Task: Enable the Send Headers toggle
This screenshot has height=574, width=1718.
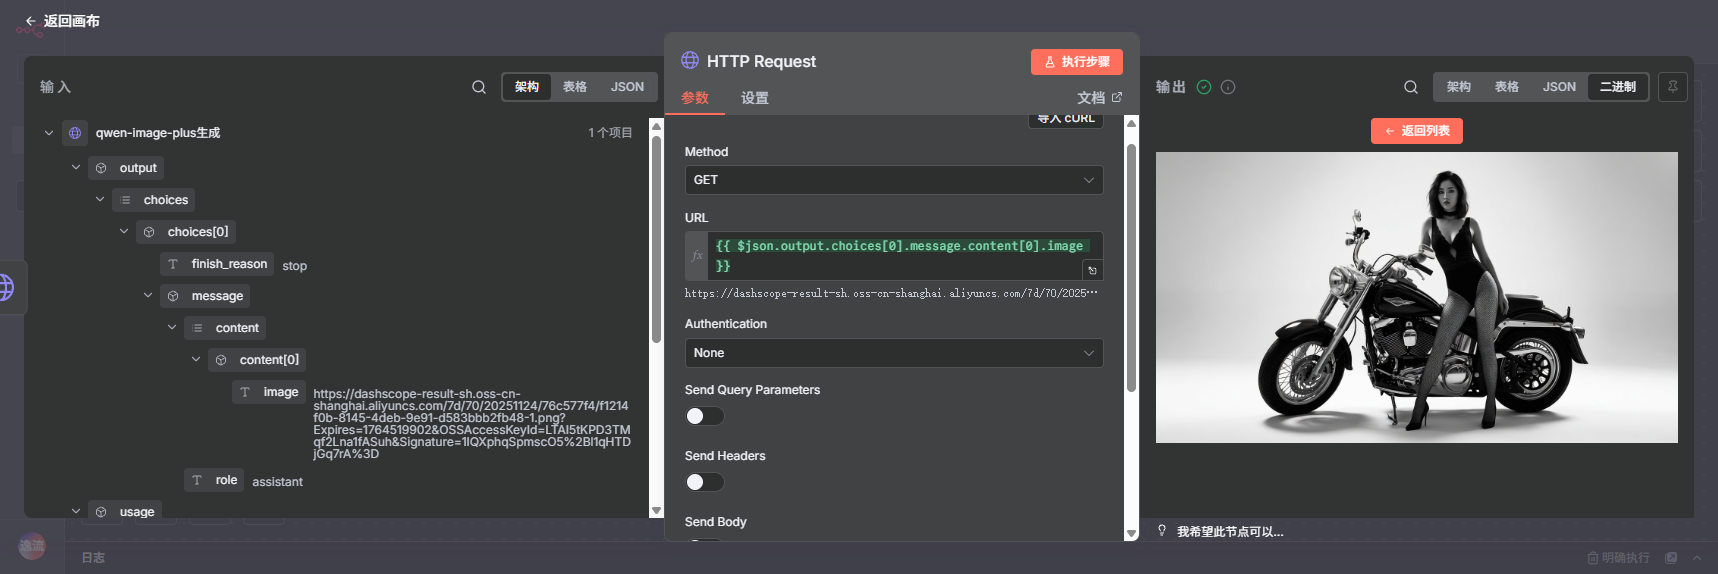Action: (704, 482)
